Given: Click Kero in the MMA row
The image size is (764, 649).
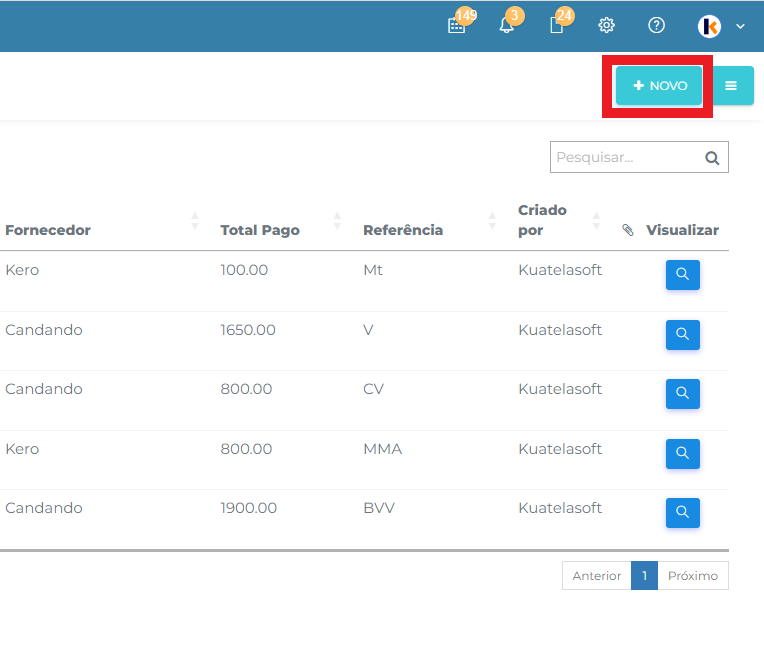Looking at the screenshot, I should pyautogui.click(x=22, y=449).
